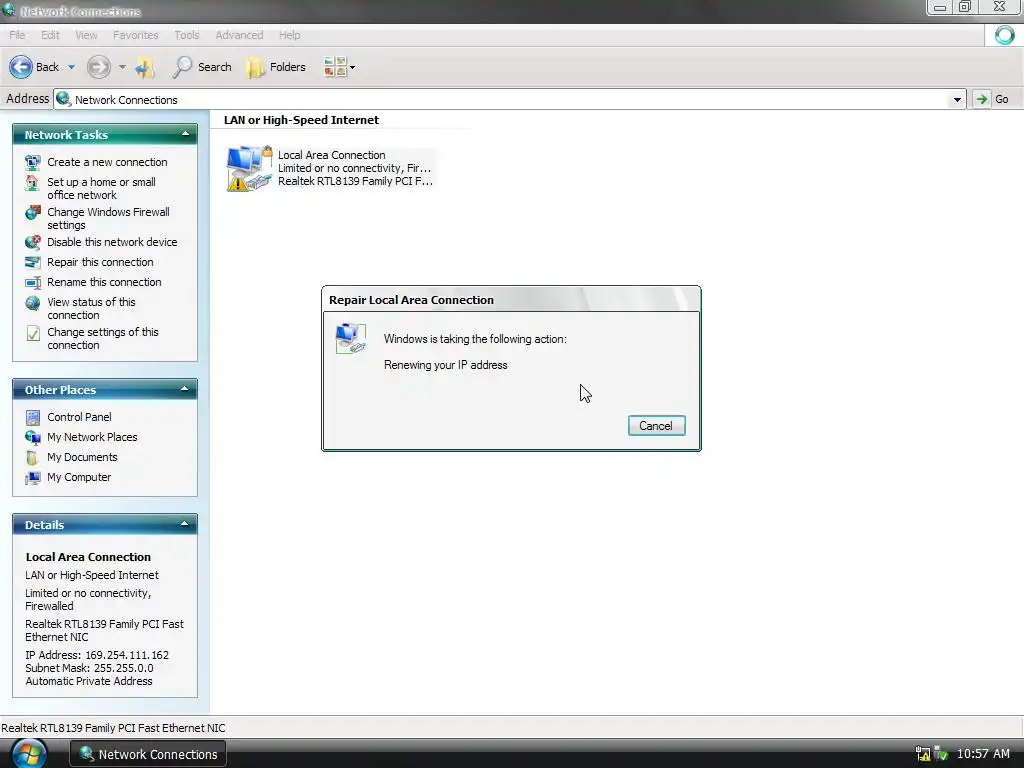Screen dimensions: 1024x768
Task: Open the Help menu
Action: tap(289, 35)
